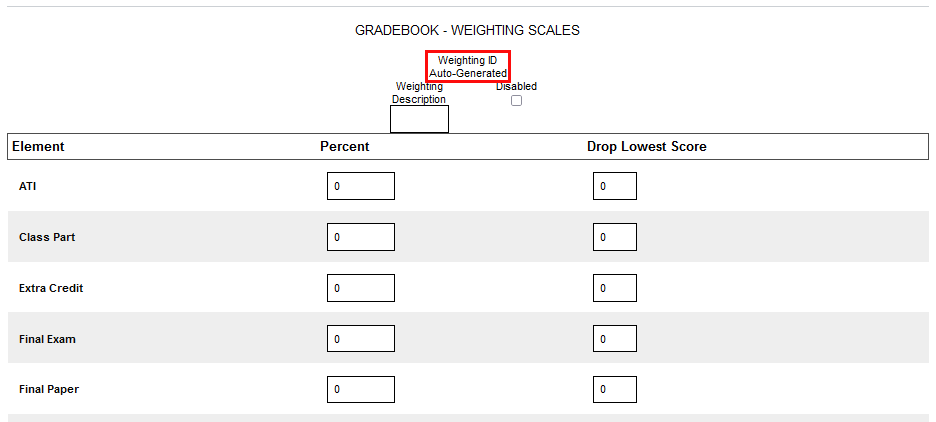Toggle the Disabled checkbox

(516, 100)
